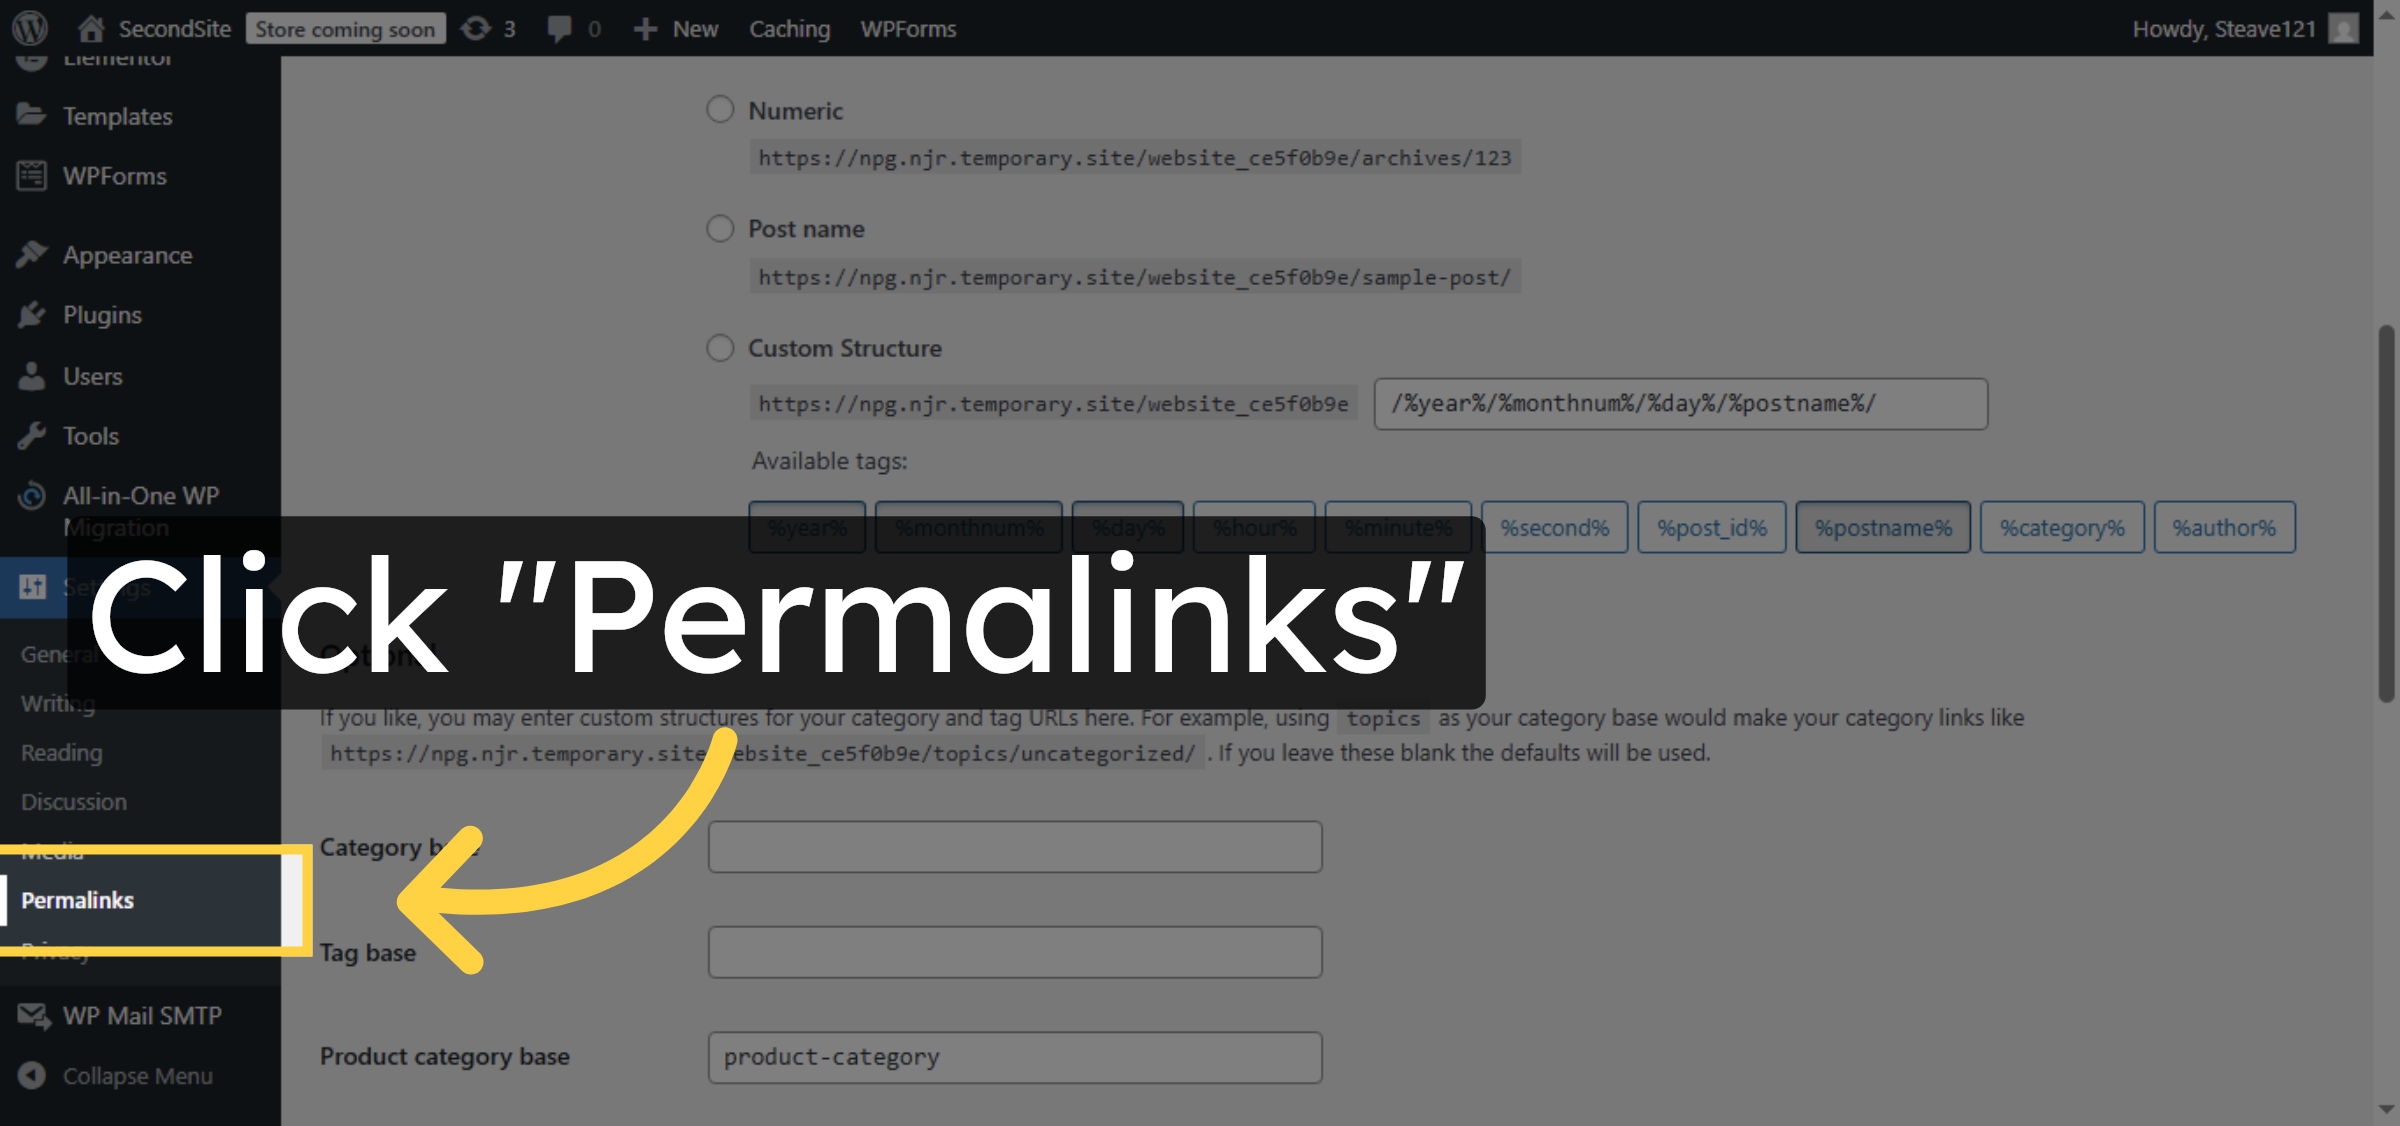This screenshot has height=1126, width=2400.
Task: Open the comments bubble icon in admin bar
Action: pyautogui.click(x=560, y=28)
